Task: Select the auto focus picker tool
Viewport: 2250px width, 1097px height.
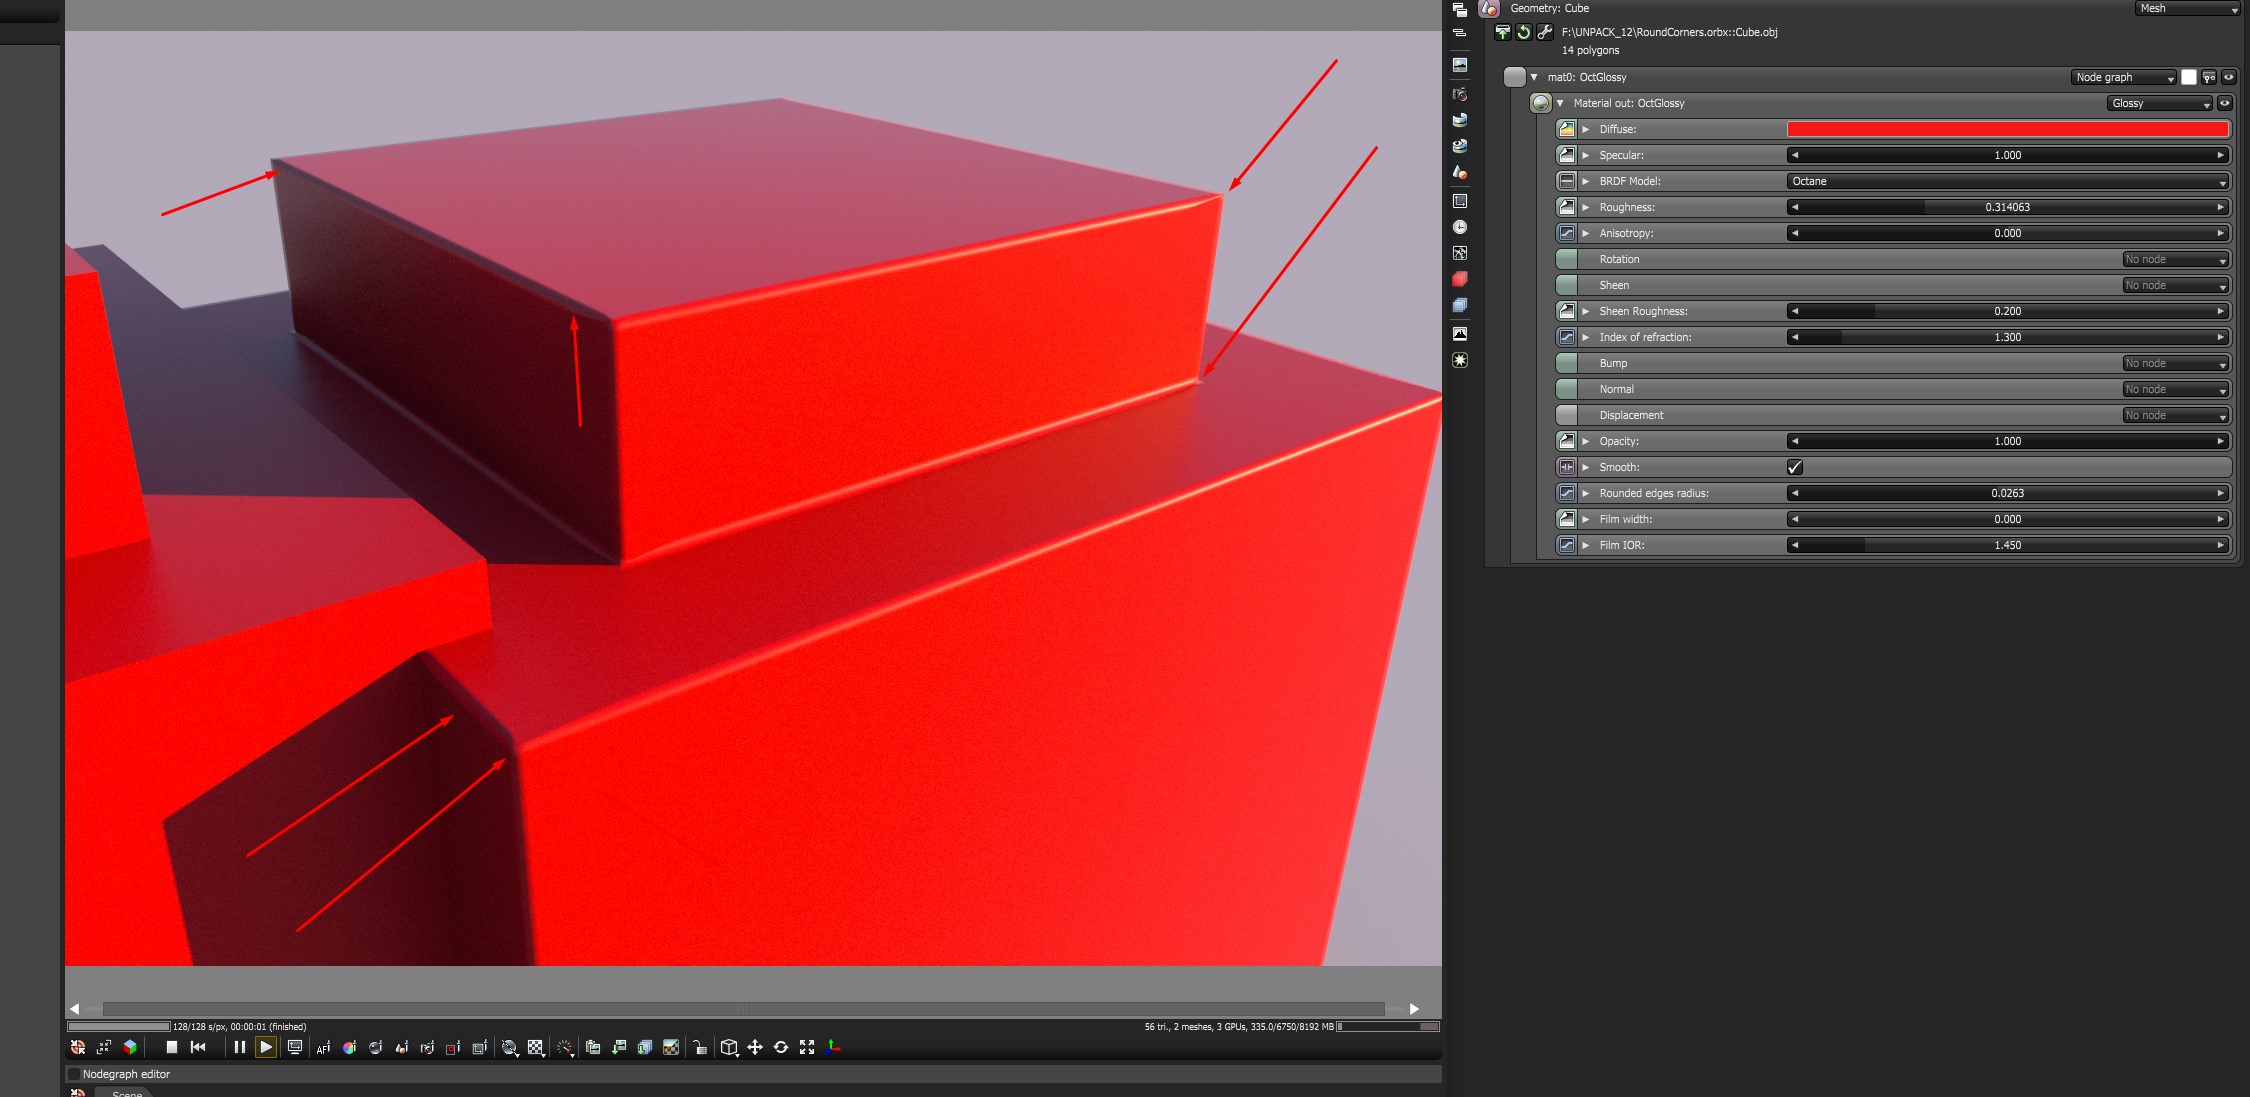Action: [323, 1048]
